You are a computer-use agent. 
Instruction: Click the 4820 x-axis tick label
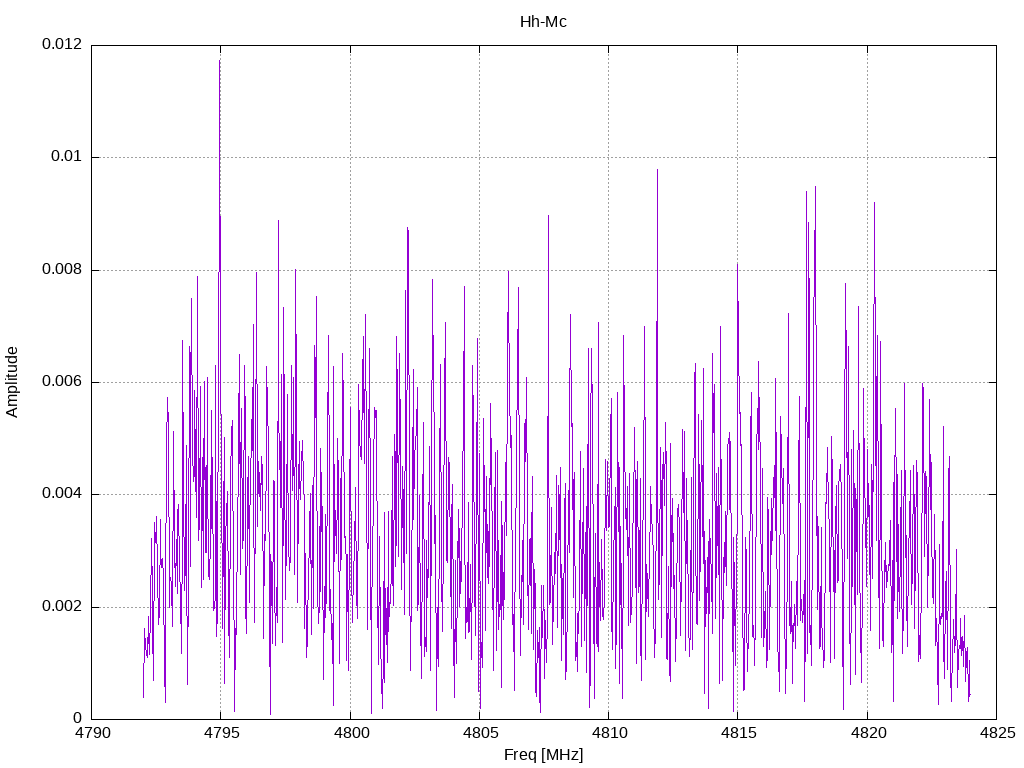tap(868, 733)
